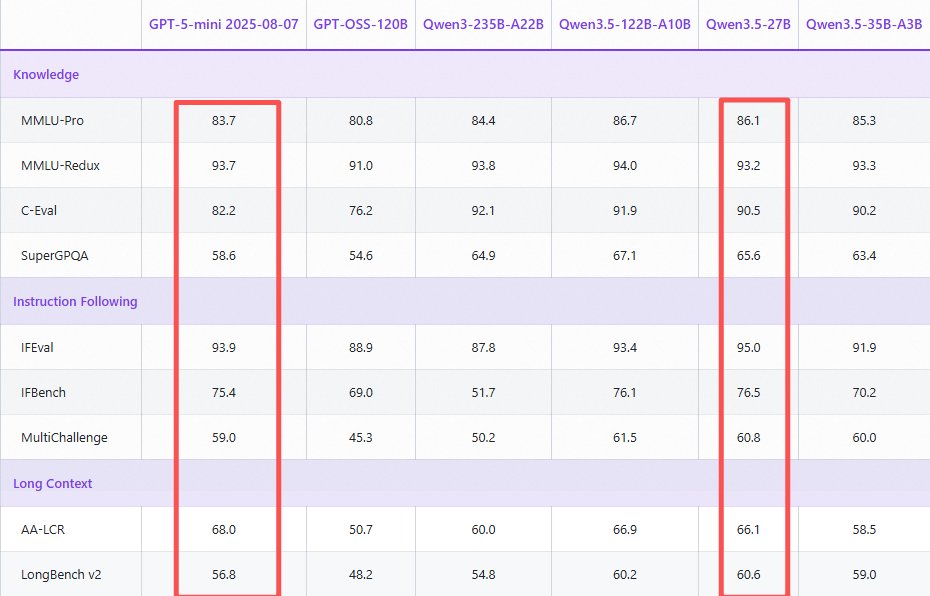Viewport: 930px width, 596px height.
Task: Select the SuperGPQA score 58.6
Action: pyautogui.click(x=224, y=256)
